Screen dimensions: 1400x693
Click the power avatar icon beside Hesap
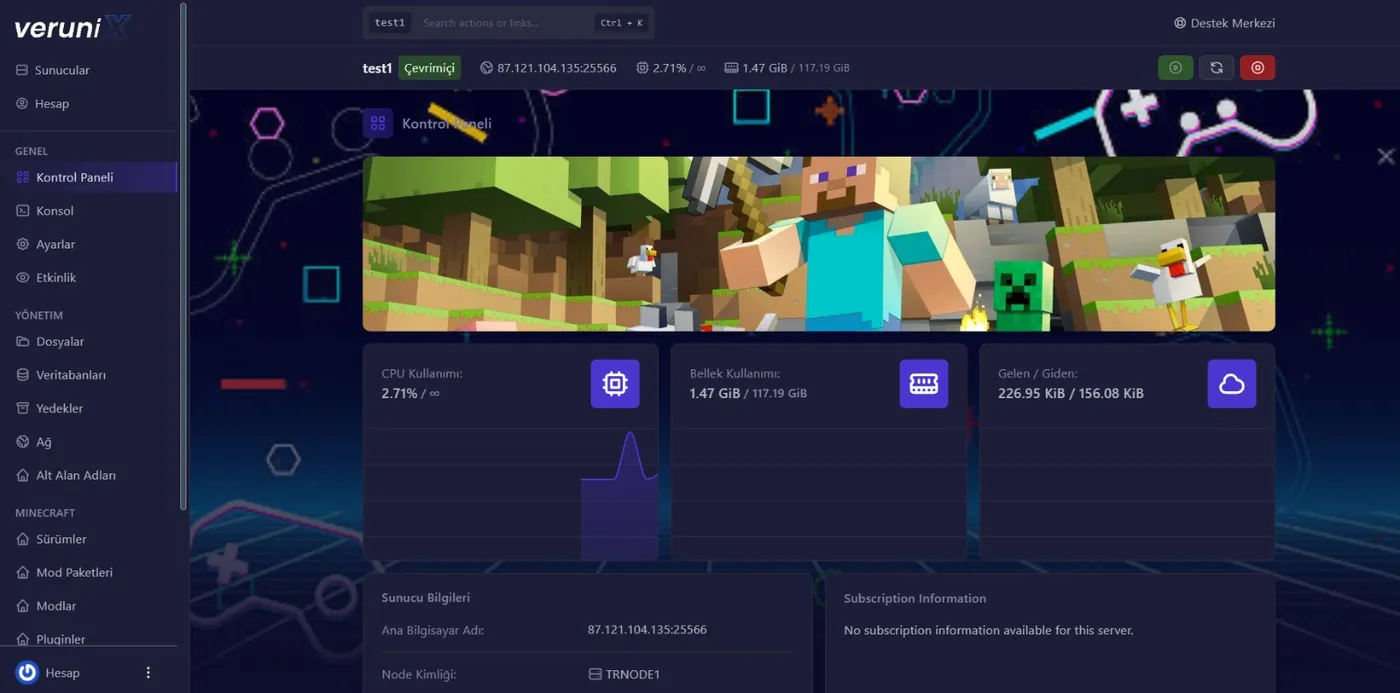(x=27, y=673)
